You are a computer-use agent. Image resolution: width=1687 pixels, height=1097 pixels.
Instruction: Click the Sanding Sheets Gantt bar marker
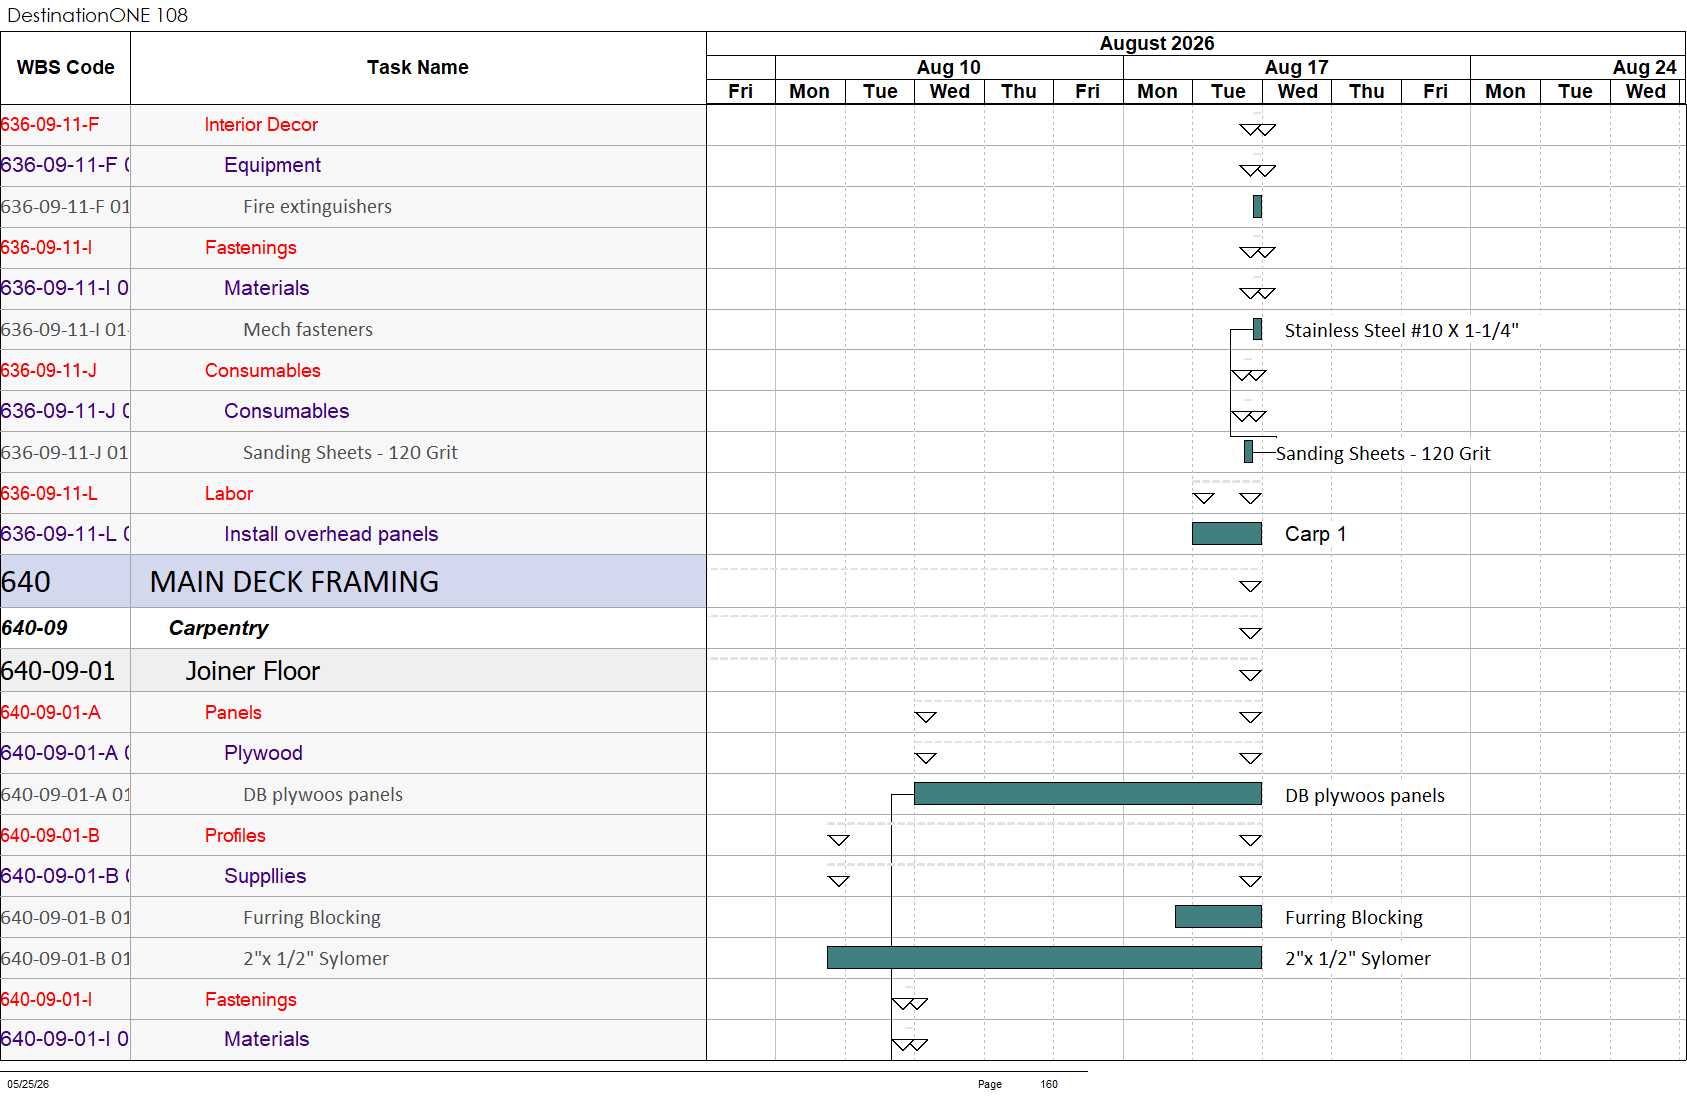coord(1248,452)
